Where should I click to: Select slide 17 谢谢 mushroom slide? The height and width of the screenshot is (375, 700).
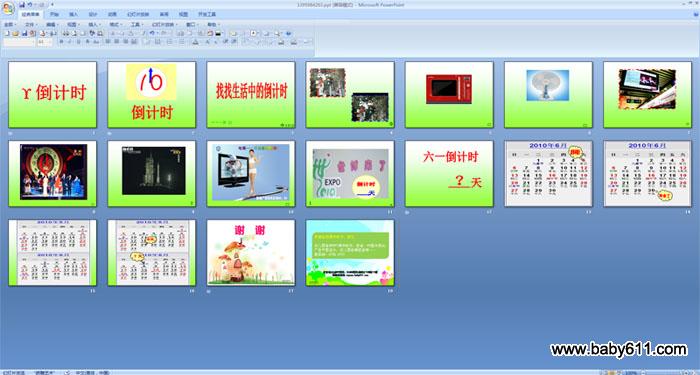click(251, 253)
